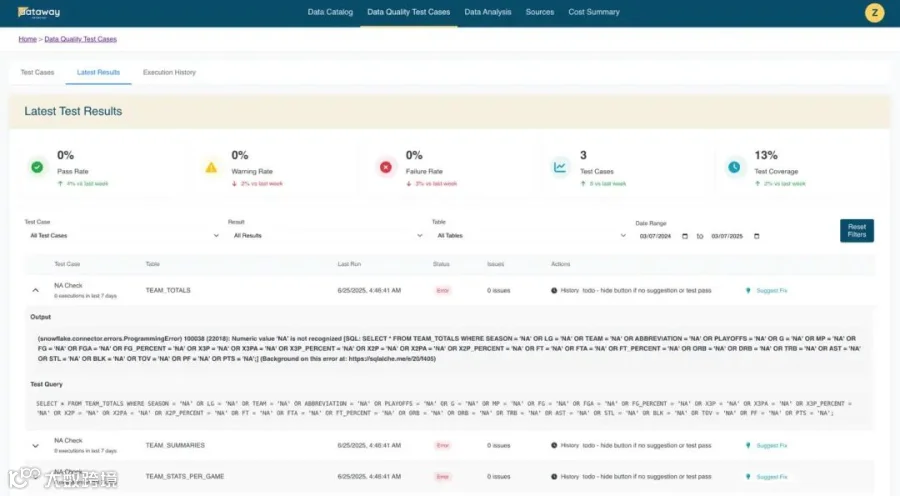The image size is (900, 496).
Task: Open calendar picker for end date 03/07/2025
Action: 756,236
